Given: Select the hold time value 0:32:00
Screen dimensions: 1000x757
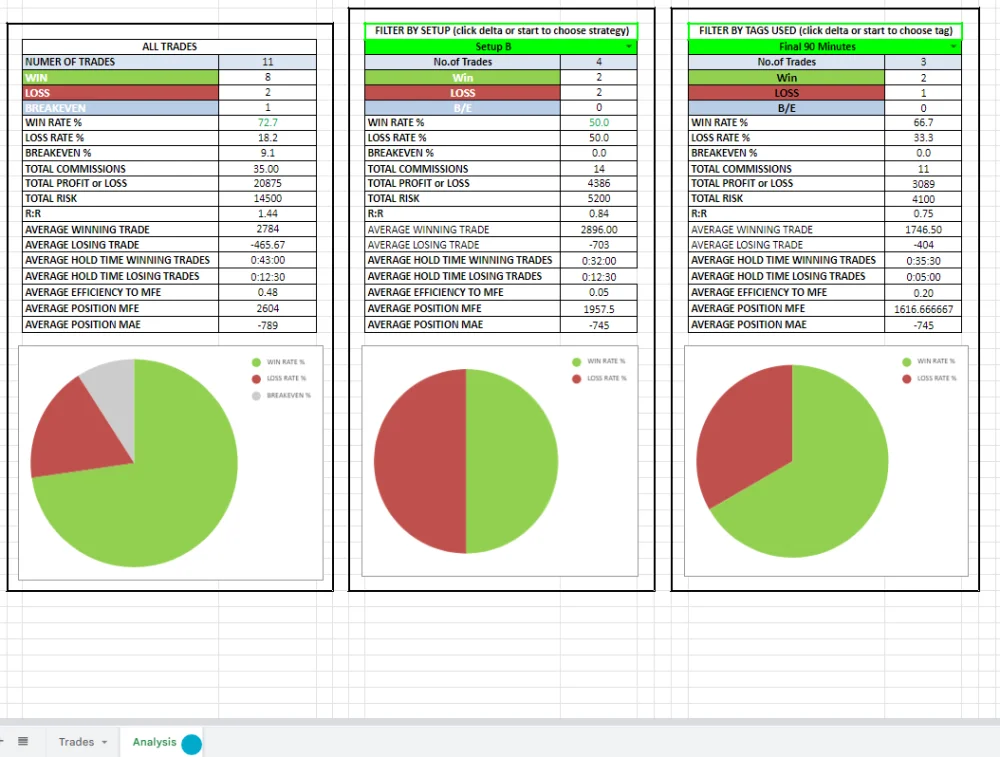Looking at the screenshot, I should coord(599,260).
